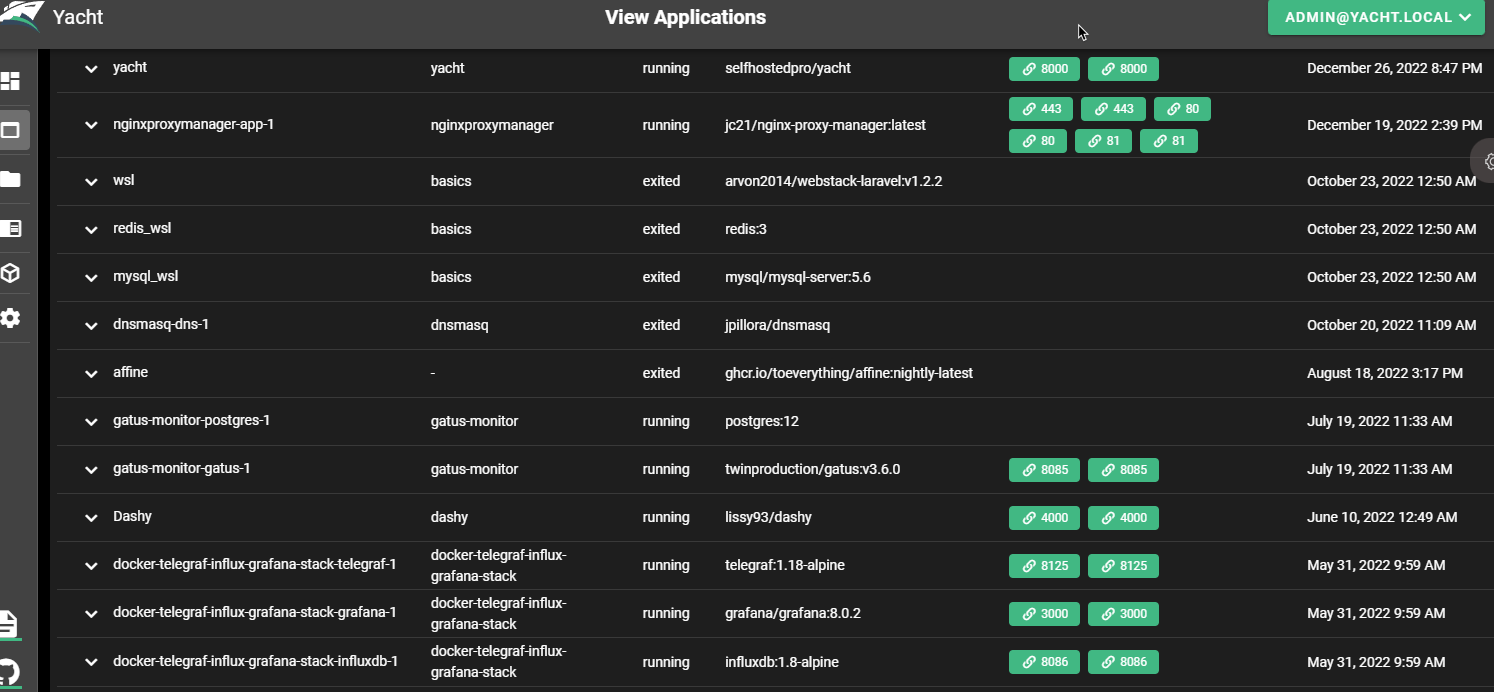Open the Dashboard icon in the sidebar
Screen dimensions: 1494x692
click(x=10, y=81)
